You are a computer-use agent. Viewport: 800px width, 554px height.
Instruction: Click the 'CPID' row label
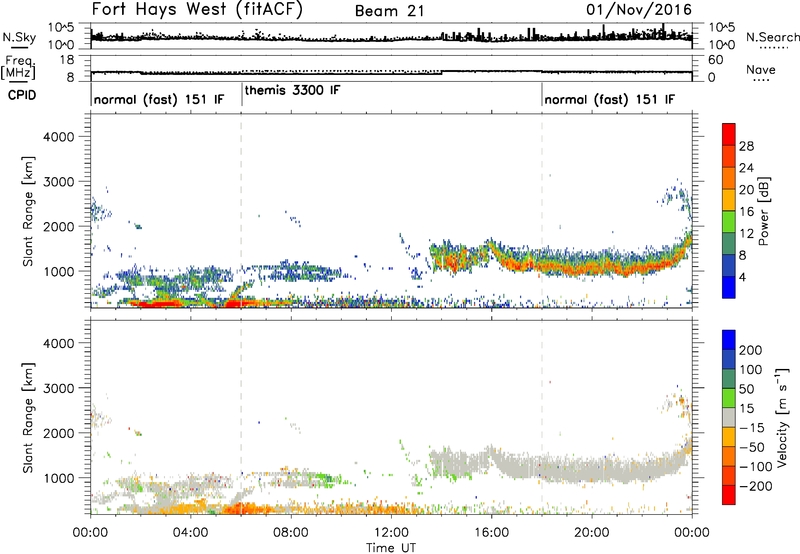click(x=22, y=95)
